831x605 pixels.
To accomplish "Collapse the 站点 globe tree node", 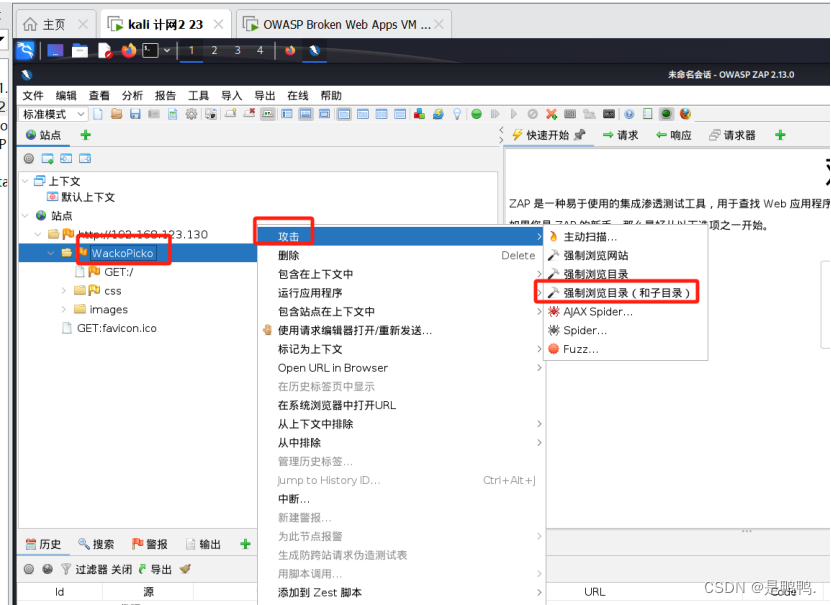I will click(x=25, y=216).
